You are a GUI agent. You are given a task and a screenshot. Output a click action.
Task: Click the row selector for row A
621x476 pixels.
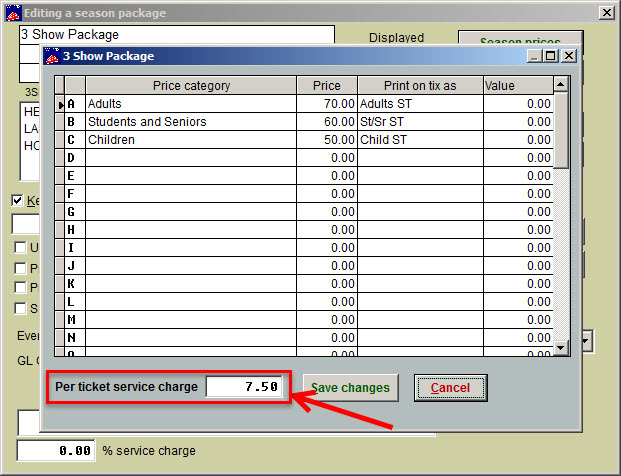(60, 104)
